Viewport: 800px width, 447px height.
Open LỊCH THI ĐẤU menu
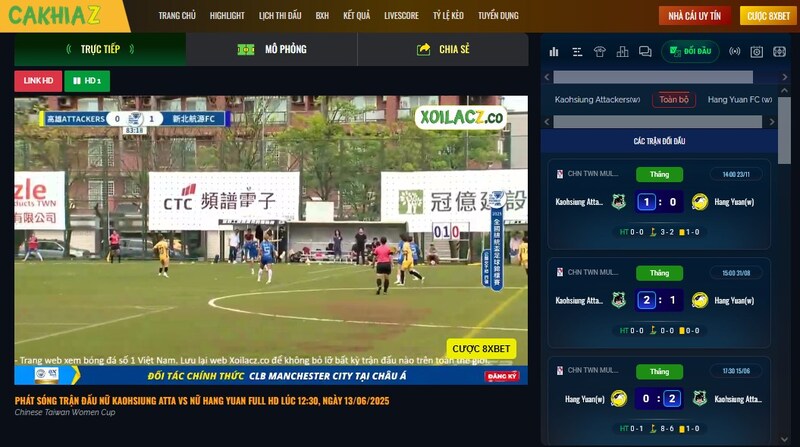(x=280, y=16)
